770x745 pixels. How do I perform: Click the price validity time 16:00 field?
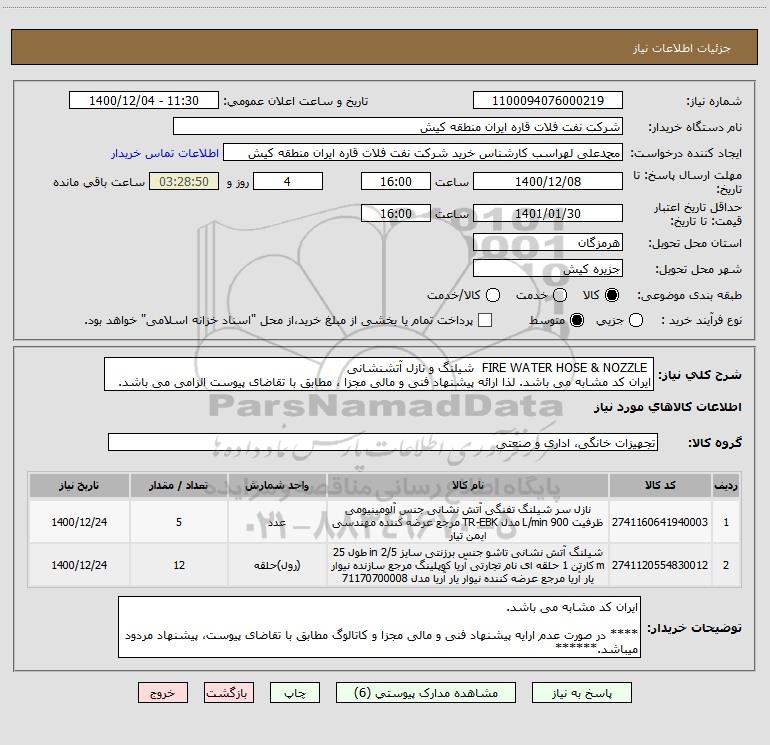click(396, 213)
